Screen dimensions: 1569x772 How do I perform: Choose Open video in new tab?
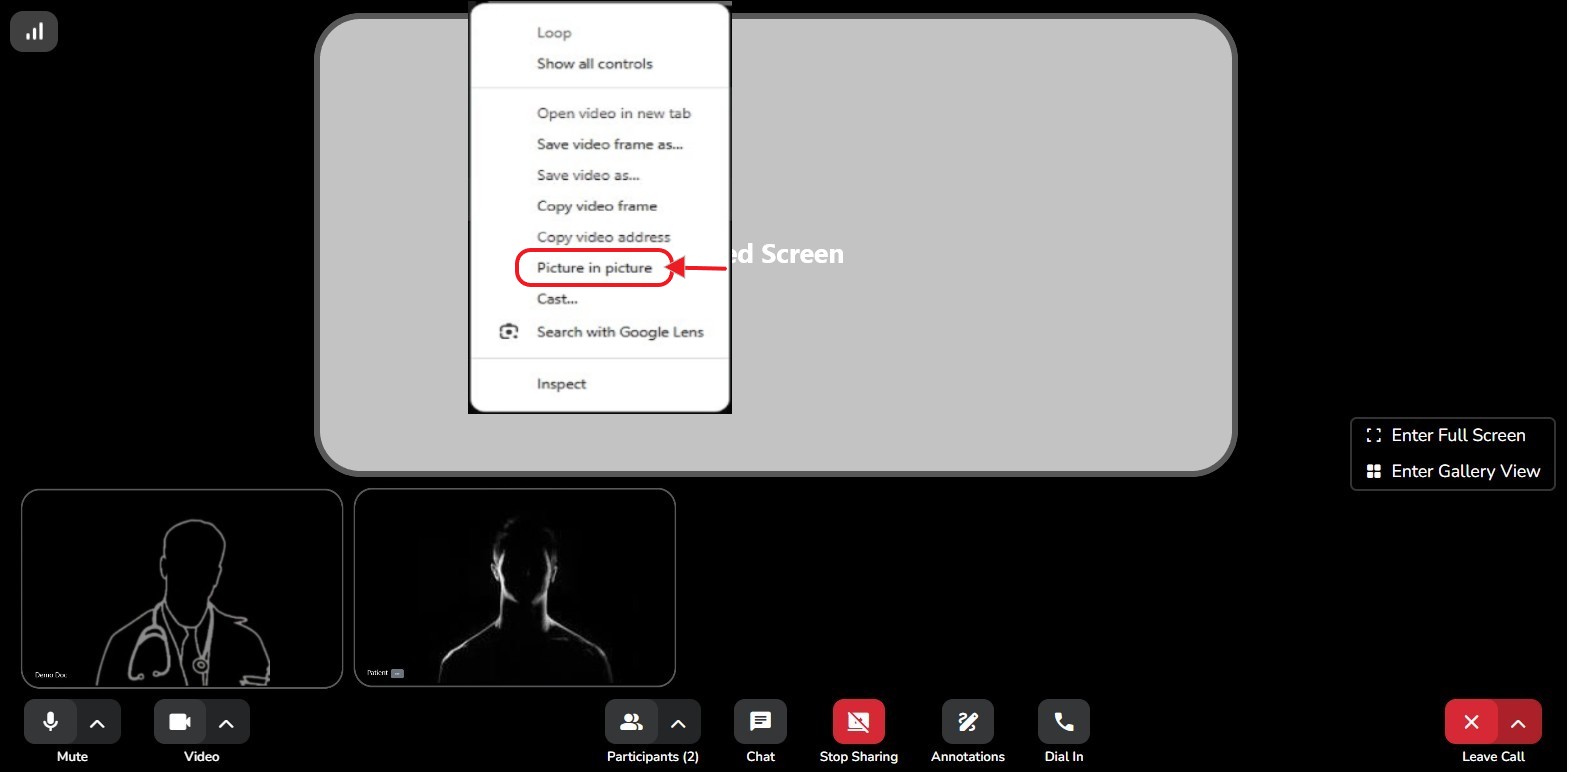pos(613,113)
